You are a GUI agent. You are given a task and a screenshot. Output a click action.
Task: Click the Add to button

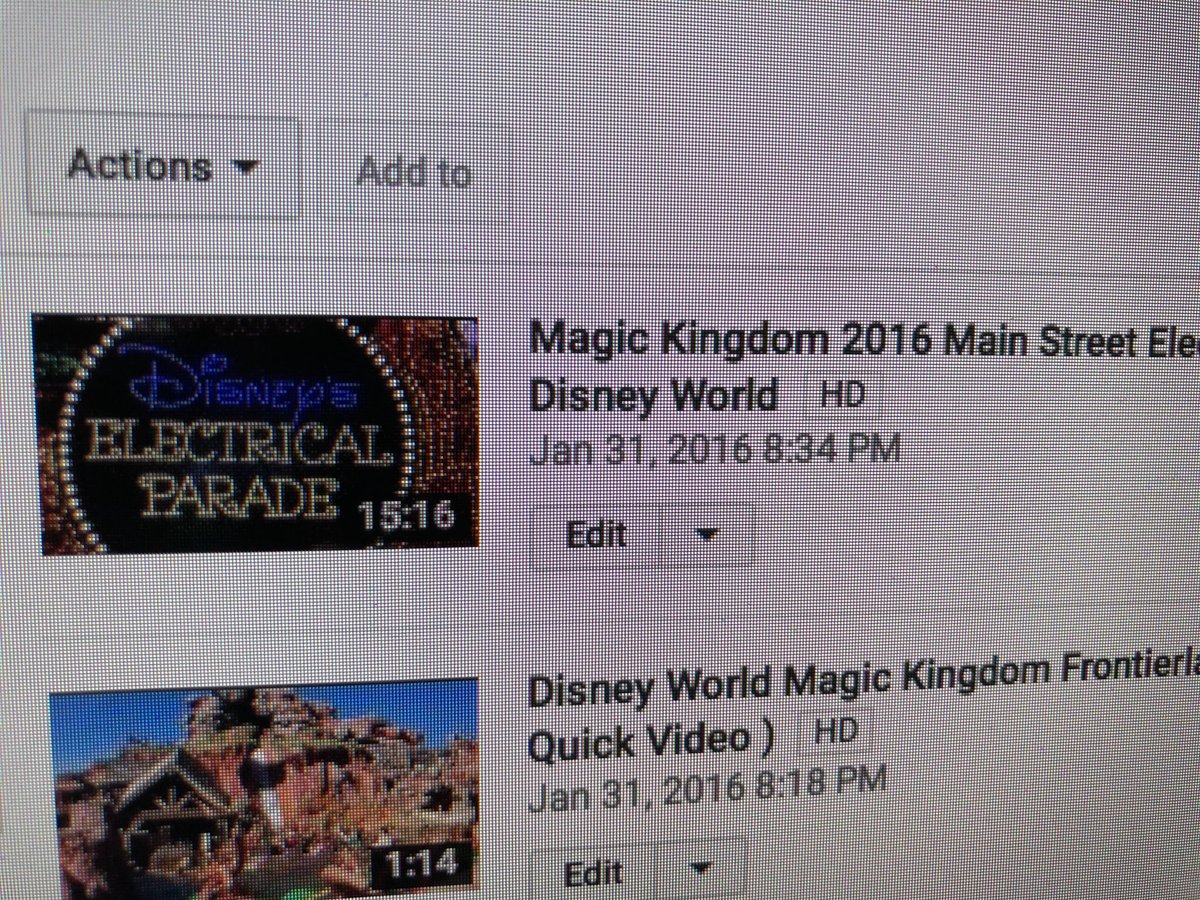[413, 173]
